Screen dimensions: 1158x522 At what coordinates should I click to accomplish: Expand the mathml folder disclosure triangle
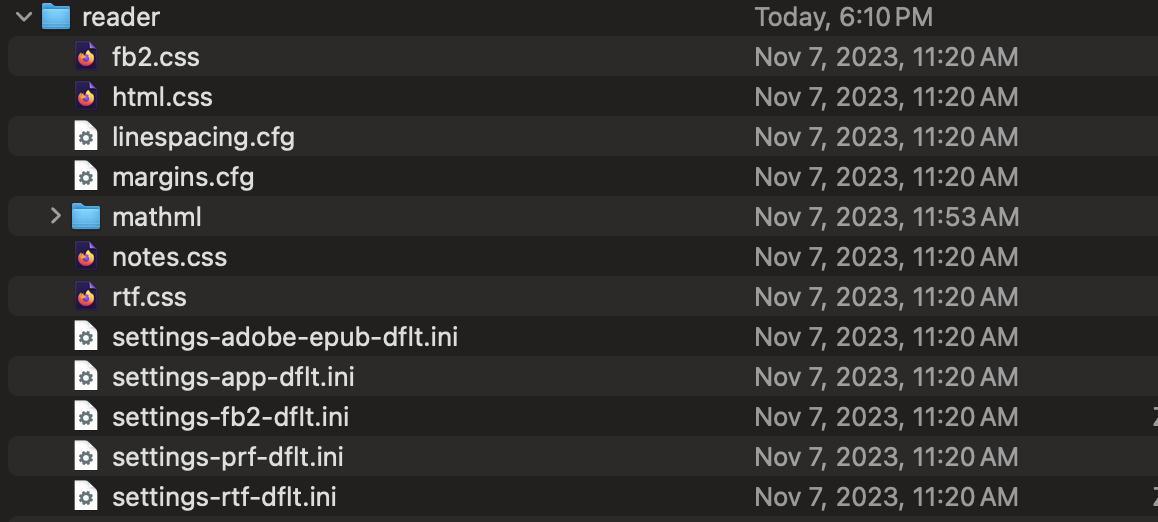[x=55, y=217]
